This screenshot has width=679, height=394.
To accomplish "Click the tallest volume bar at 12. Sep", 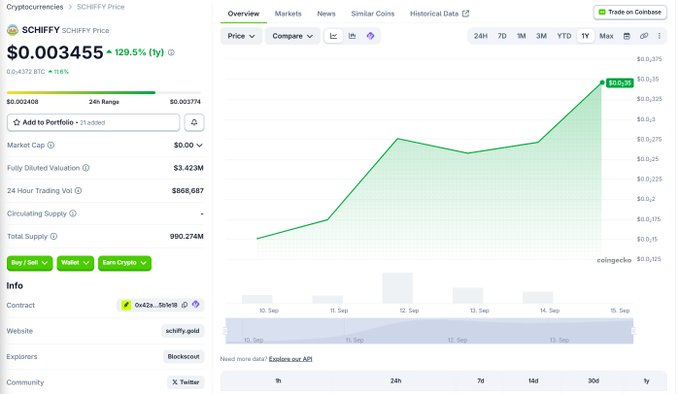I will pos(398,287).
